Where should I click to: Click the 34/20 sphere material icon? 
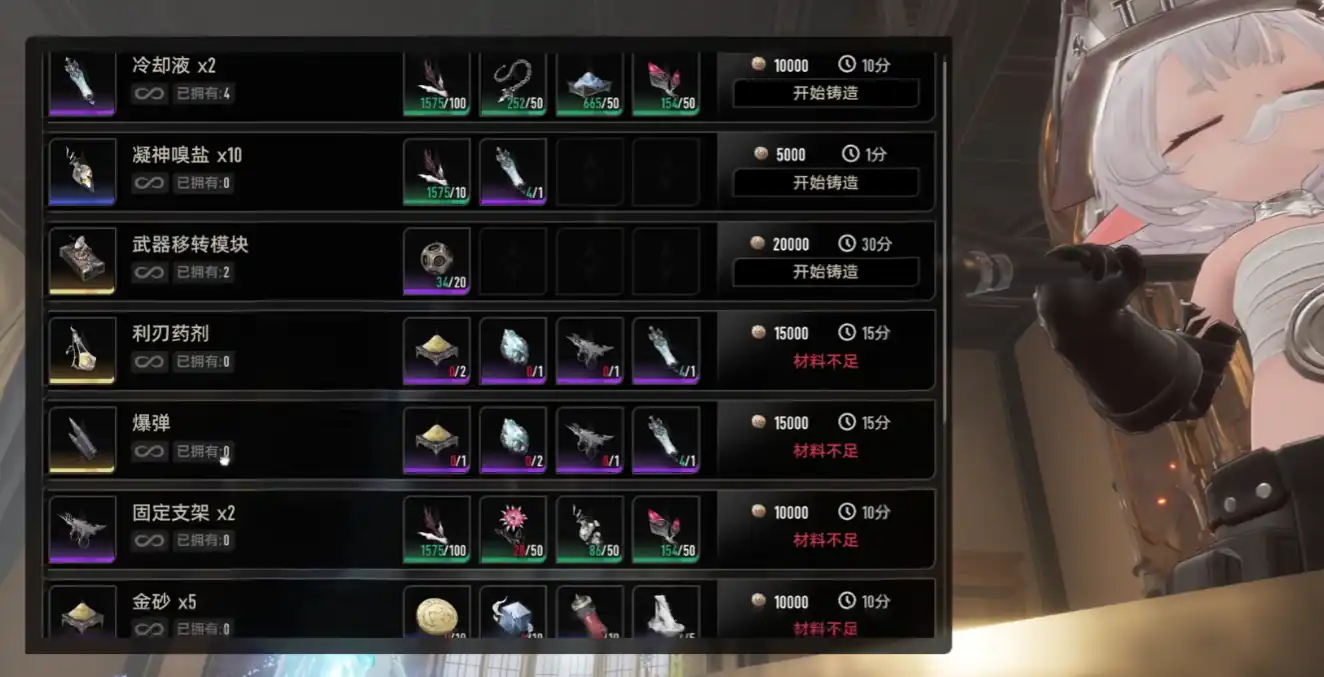437,261
